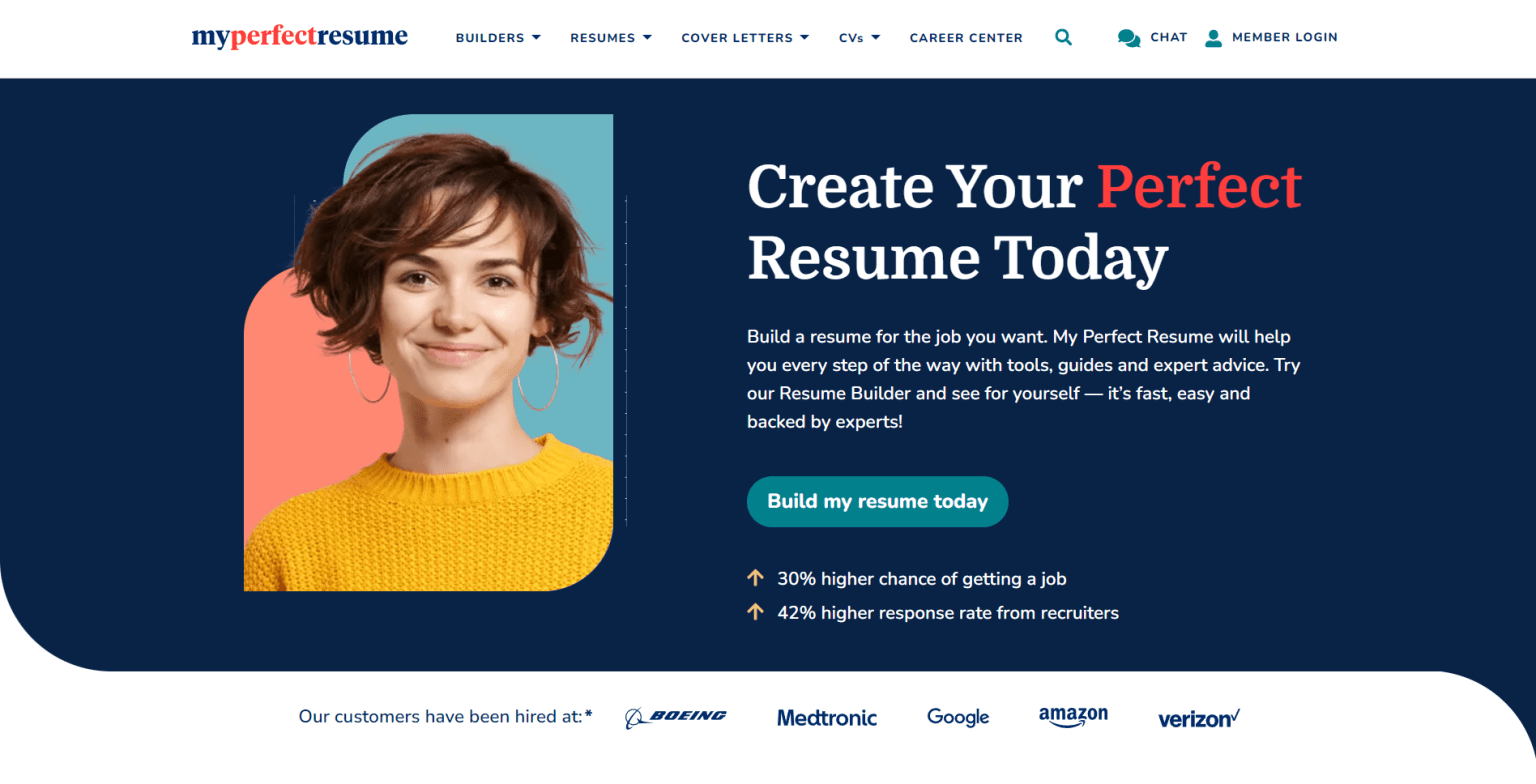Click the arrow beside 30% higher chance

pyautogui.click(x=756, y=578)
